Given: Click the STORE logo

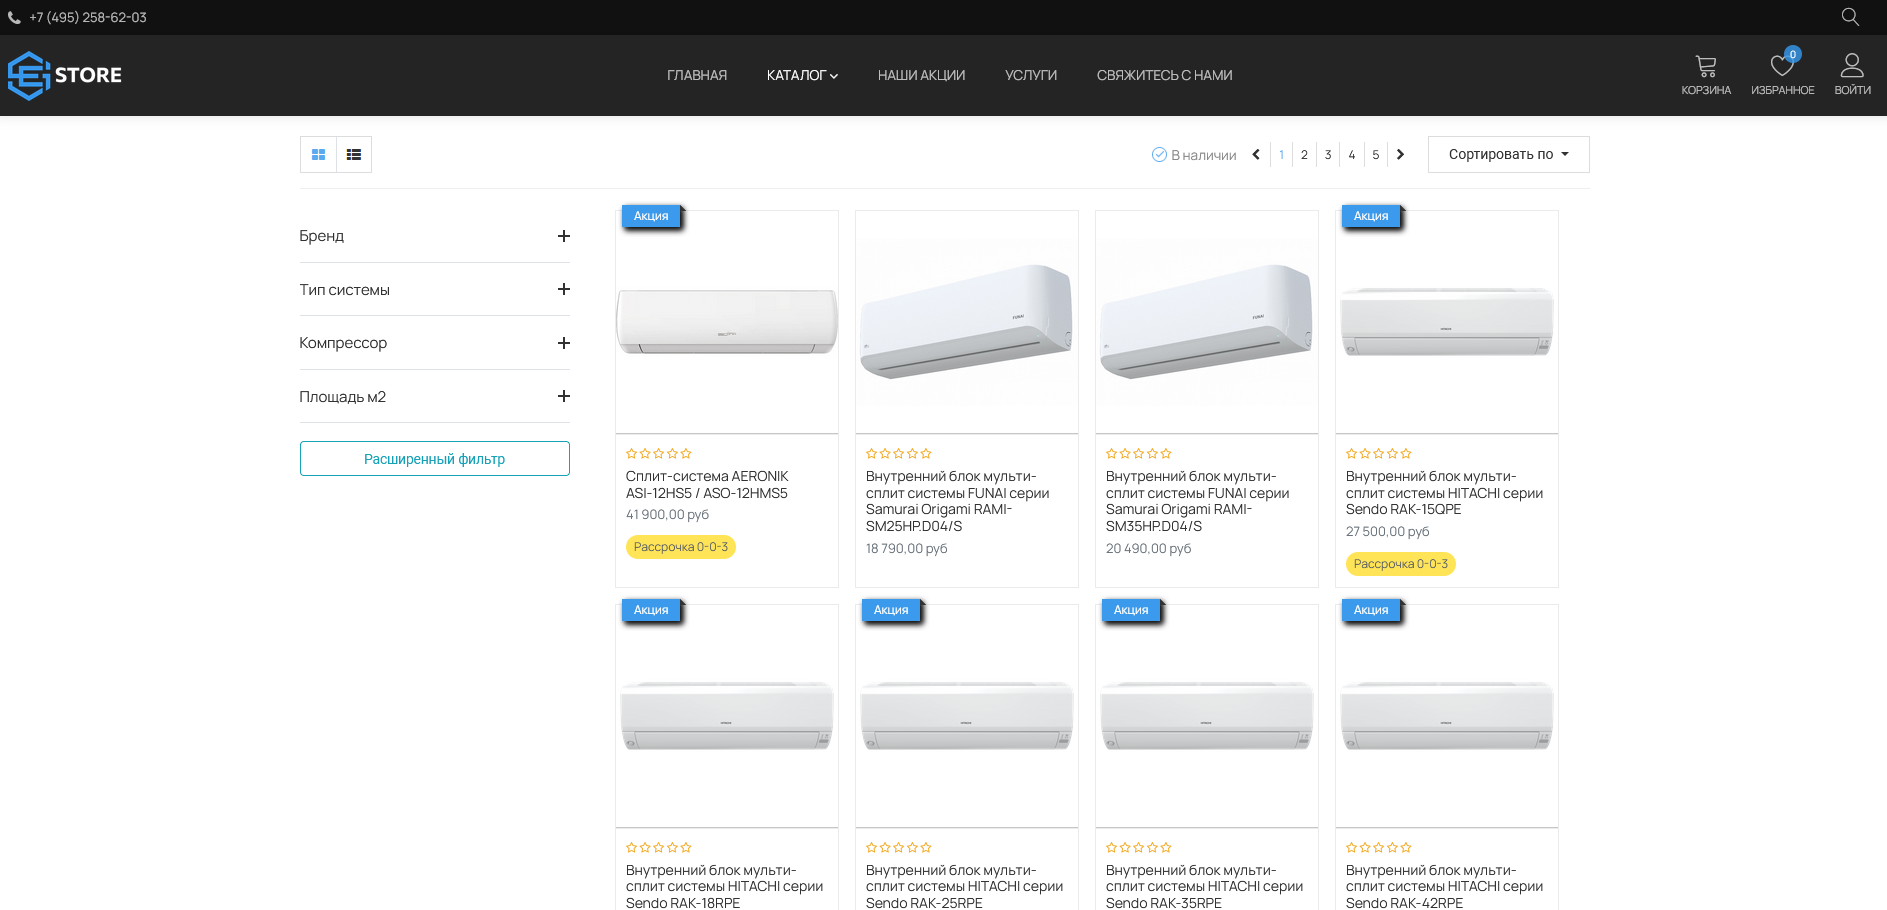Looking at the screenshot, I should [65, 75].
